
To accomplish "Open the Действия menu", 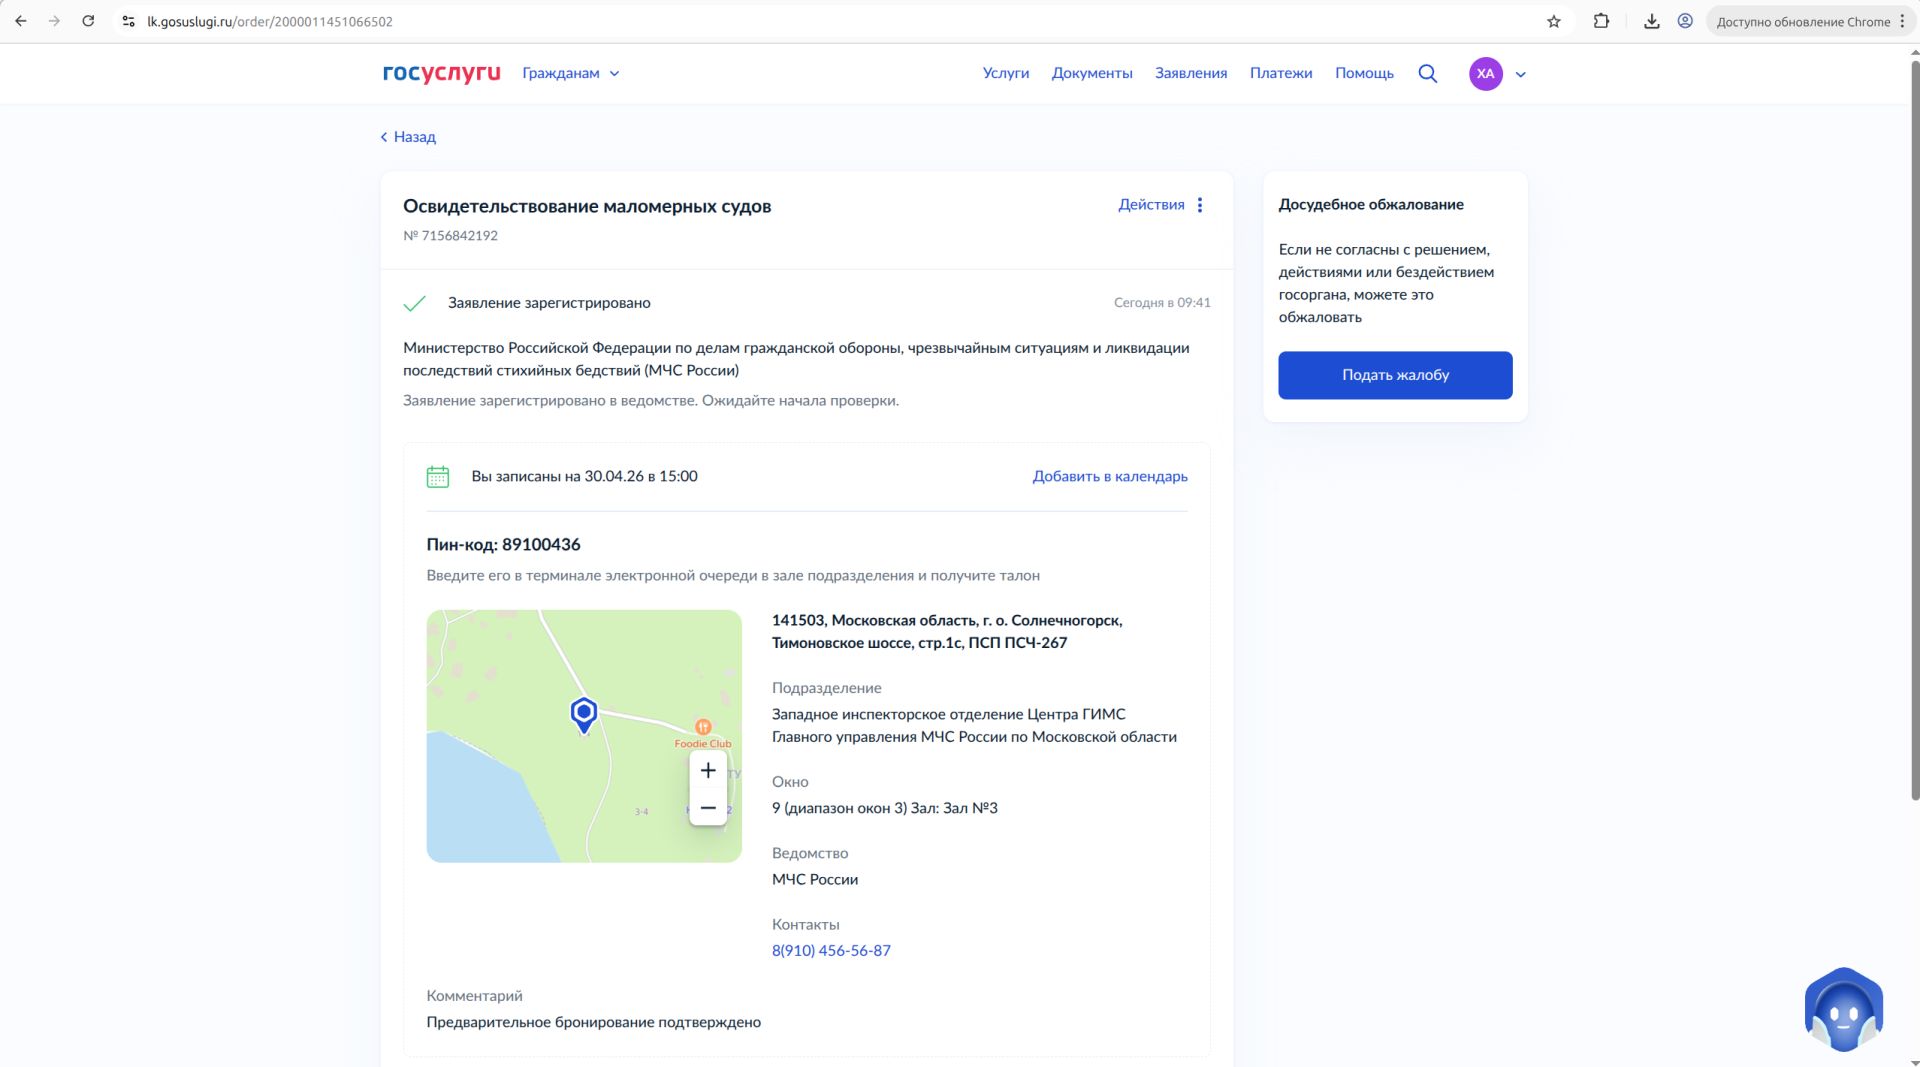I will click(1151, 204).
